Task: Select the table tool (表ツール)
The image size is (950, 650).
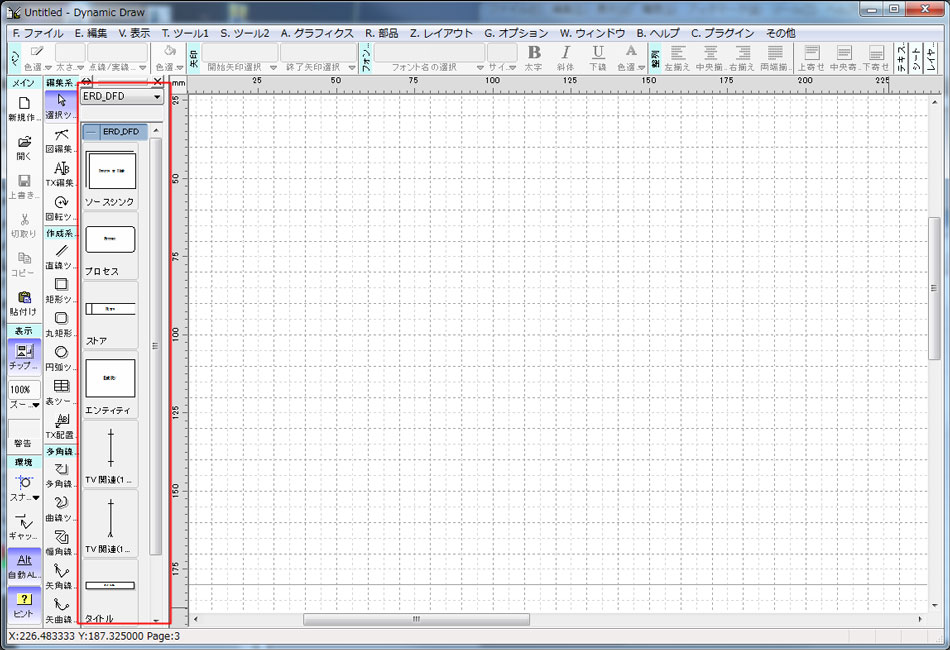Action: point(61,393)
